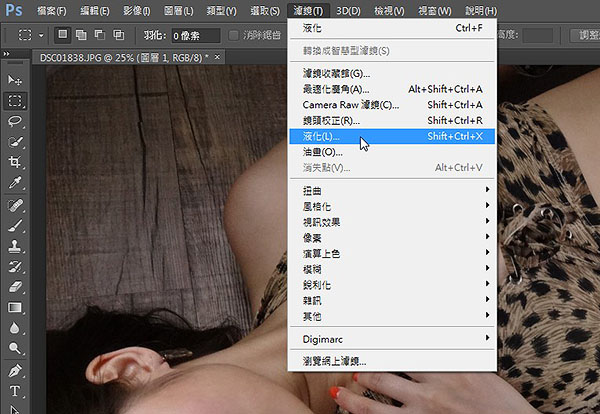
Task: Click the 調整邊緣 Refine Edge button
Action: (x=585, y=36)
